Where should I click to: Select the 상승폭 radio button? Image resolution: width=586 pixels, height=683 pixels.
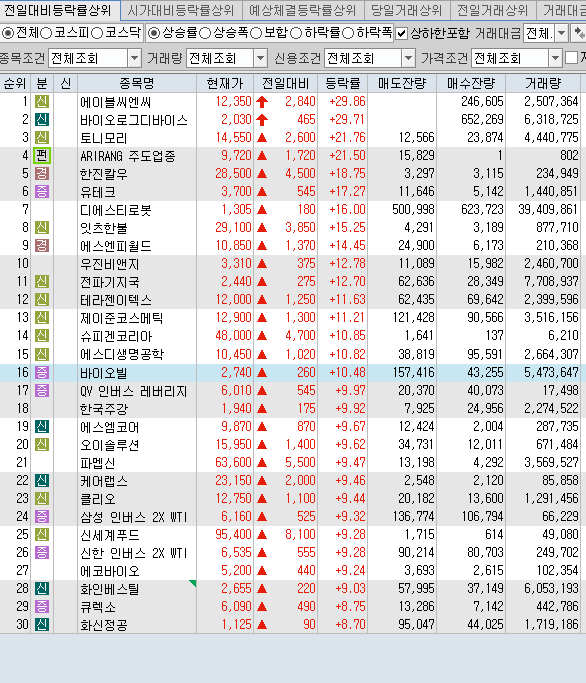205,33
